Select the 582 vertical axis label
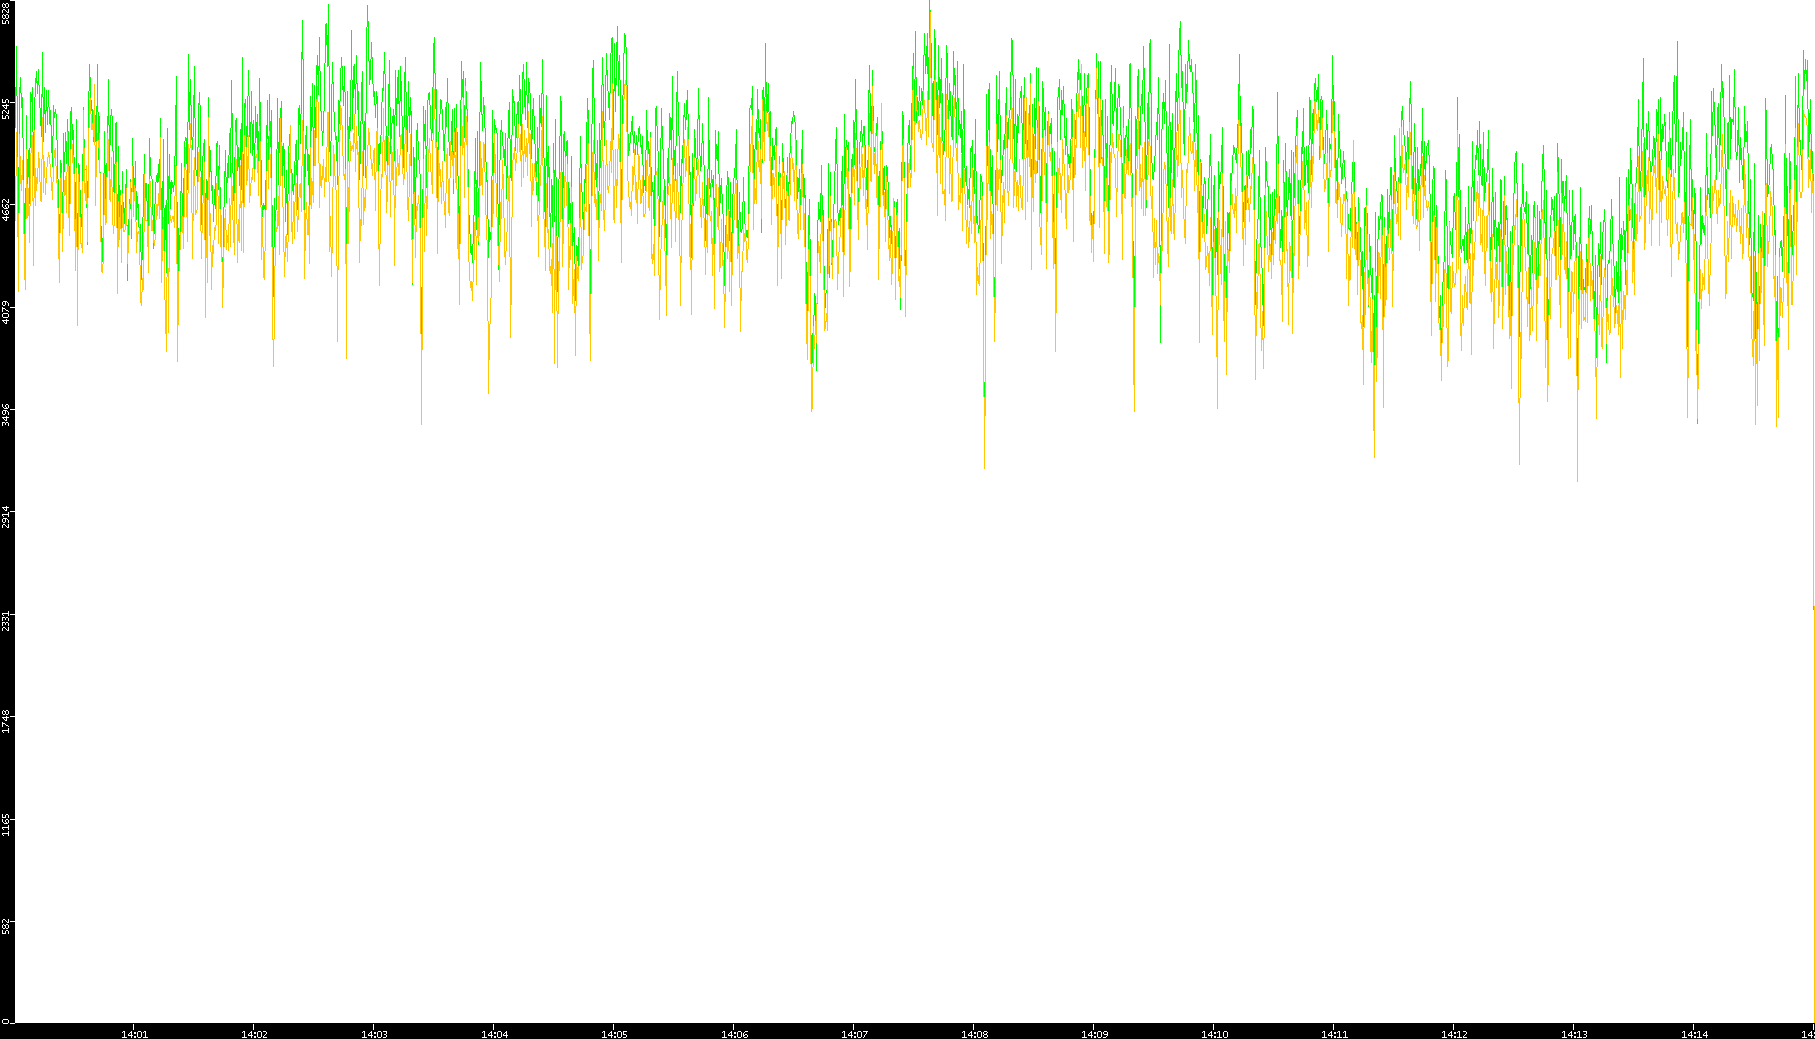The image size is (1815, 1039). tap(7, 925)
